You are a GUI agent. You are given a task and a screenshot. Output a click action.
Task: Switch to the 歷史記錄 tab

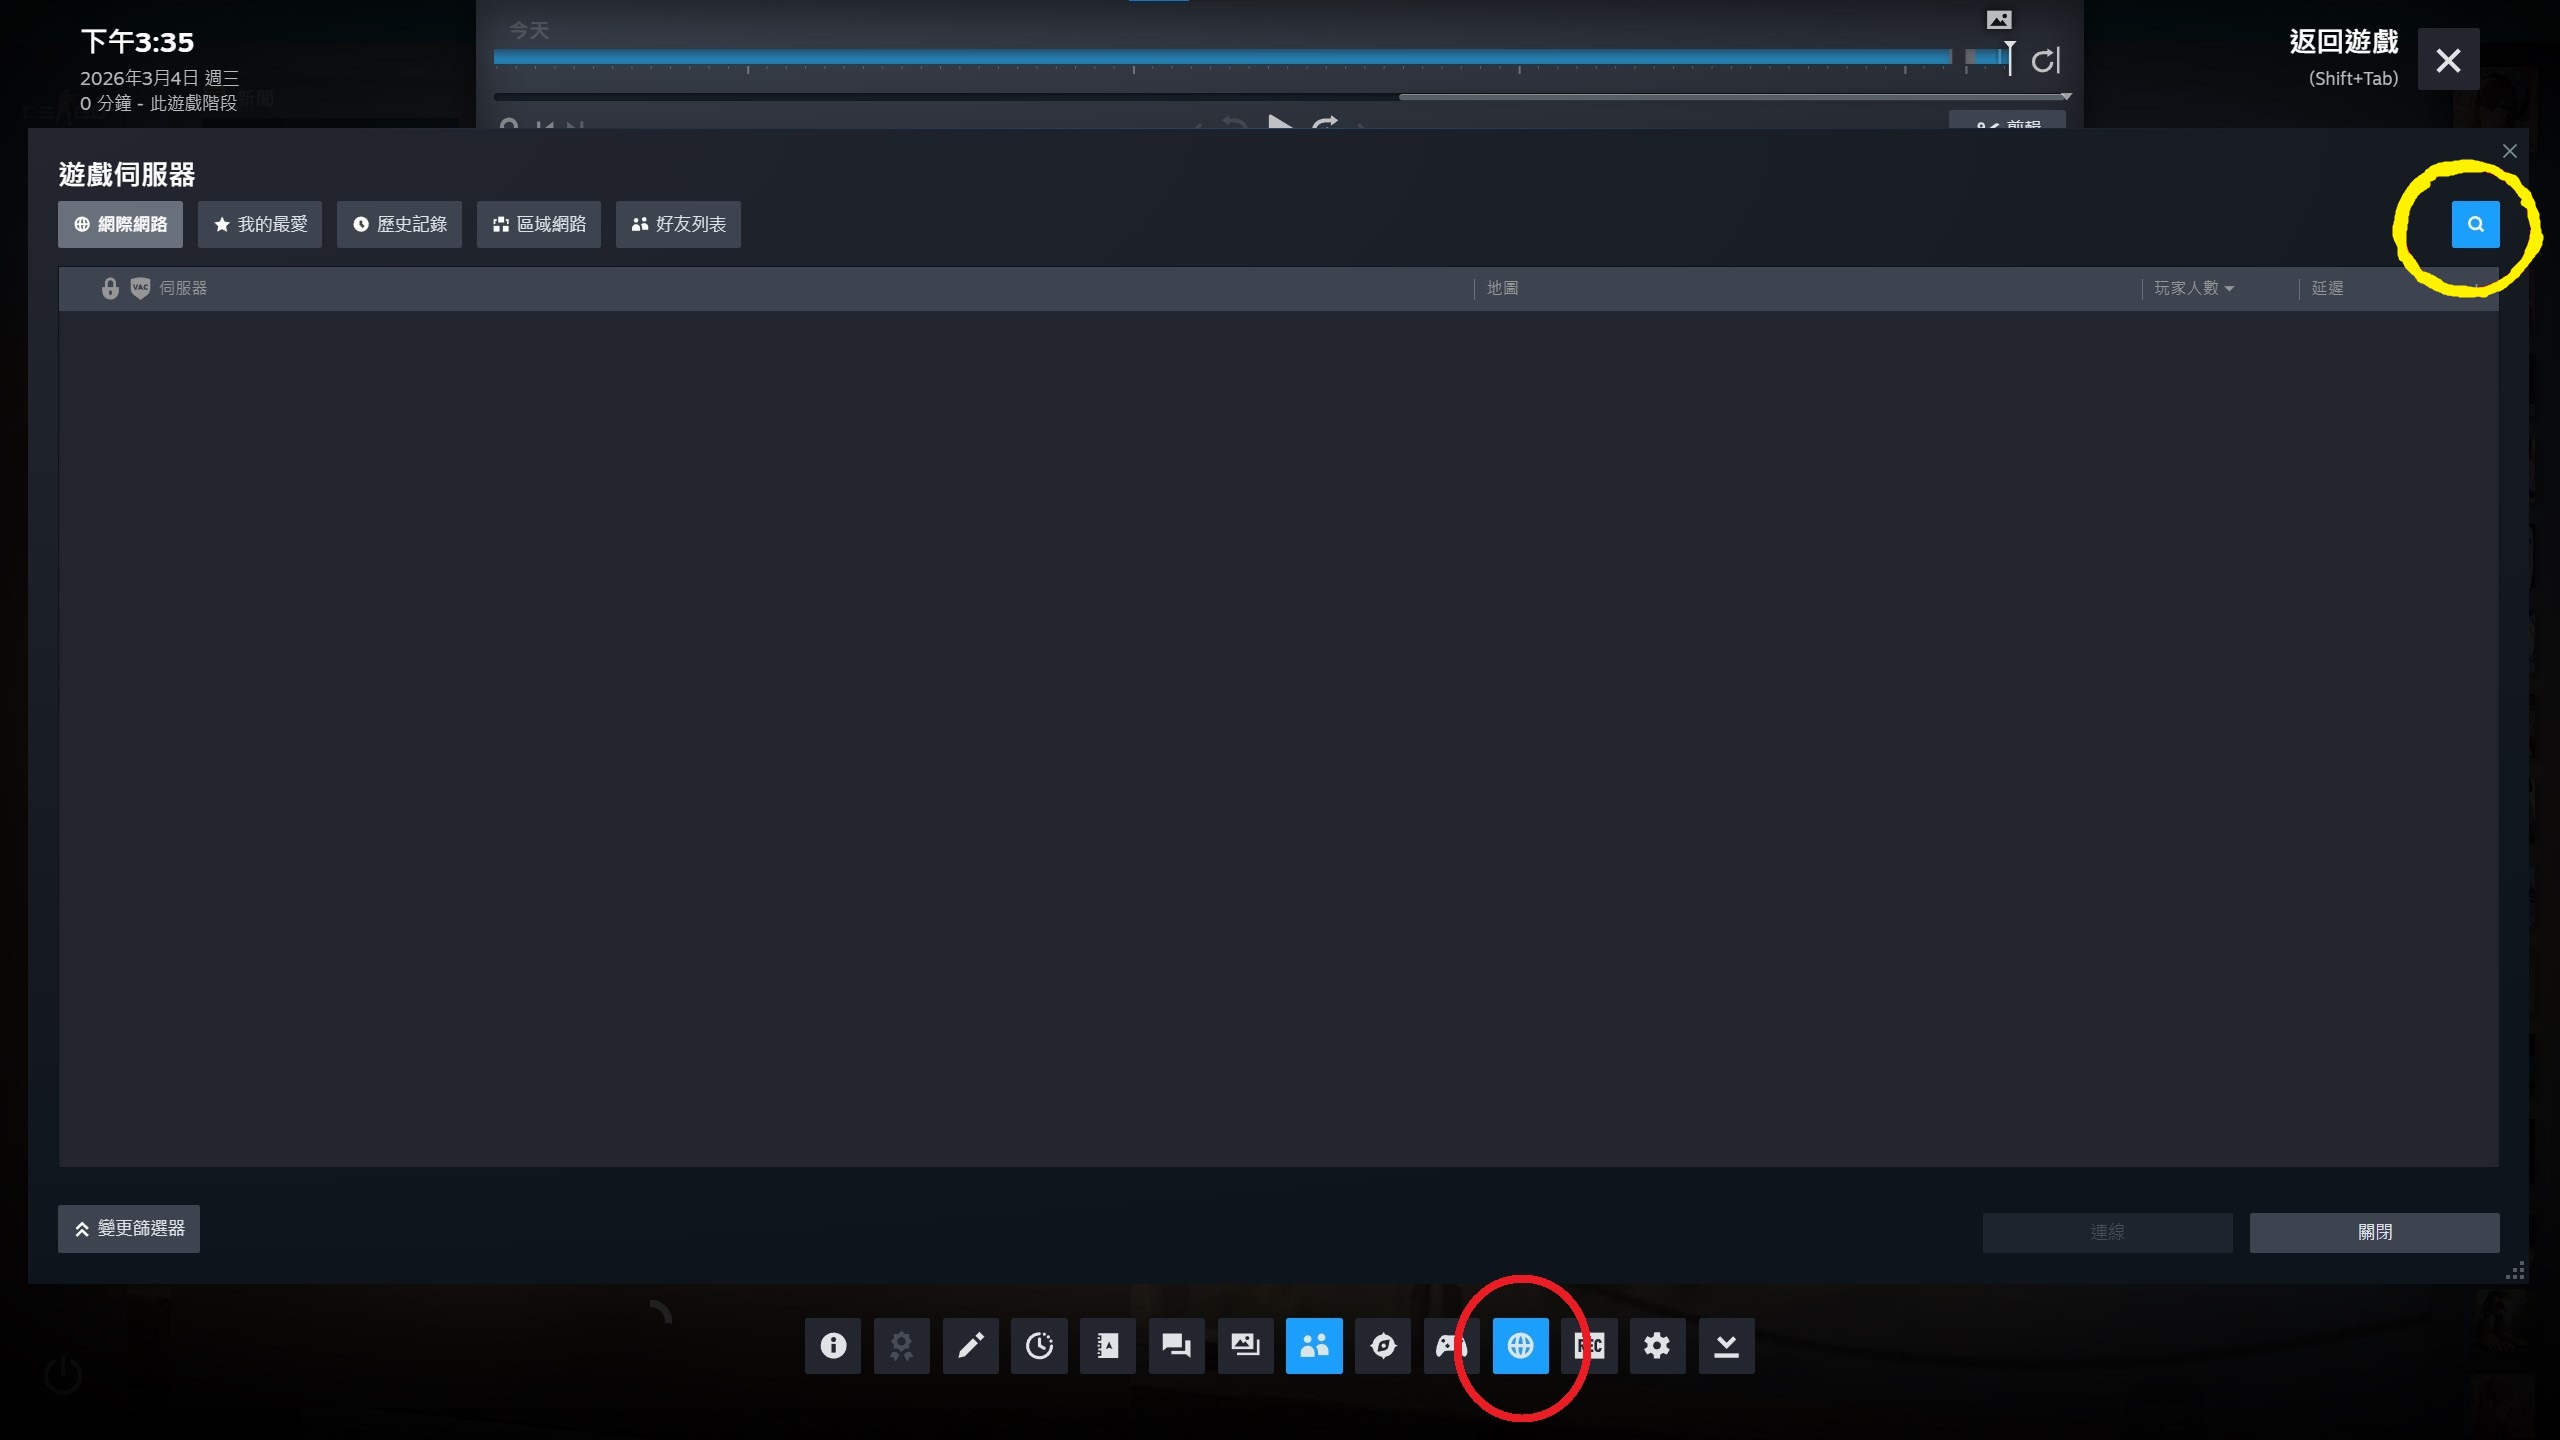click(x=399, y=224)
